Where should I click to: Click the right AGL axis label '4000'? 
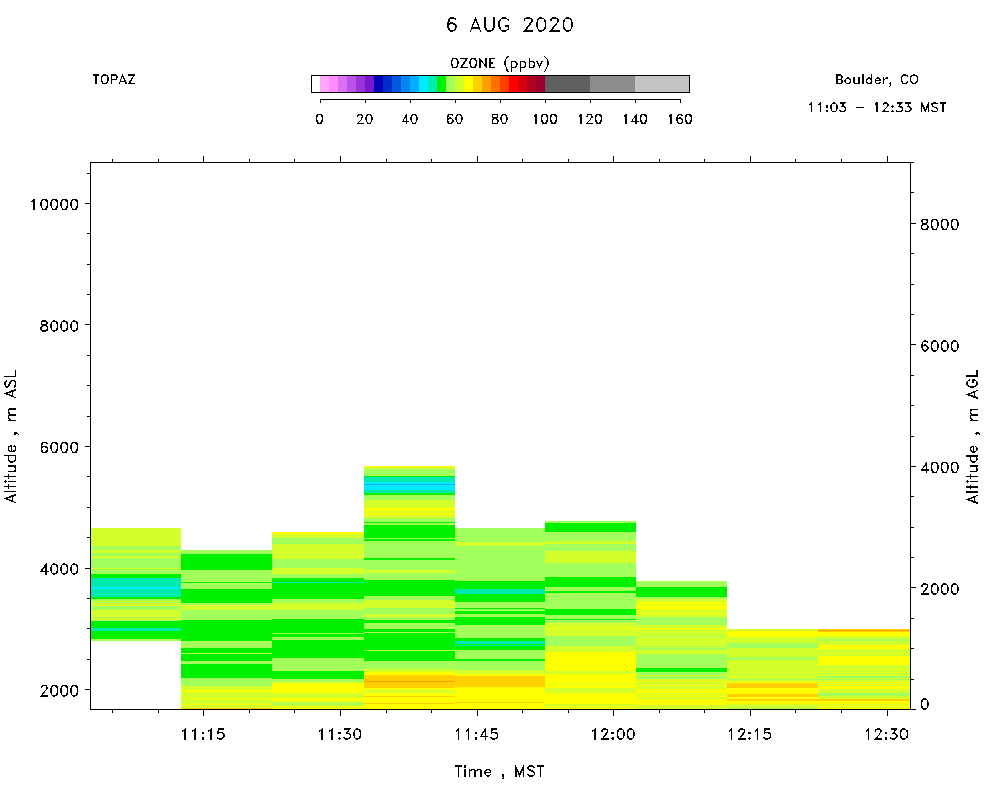coord(939,468)
